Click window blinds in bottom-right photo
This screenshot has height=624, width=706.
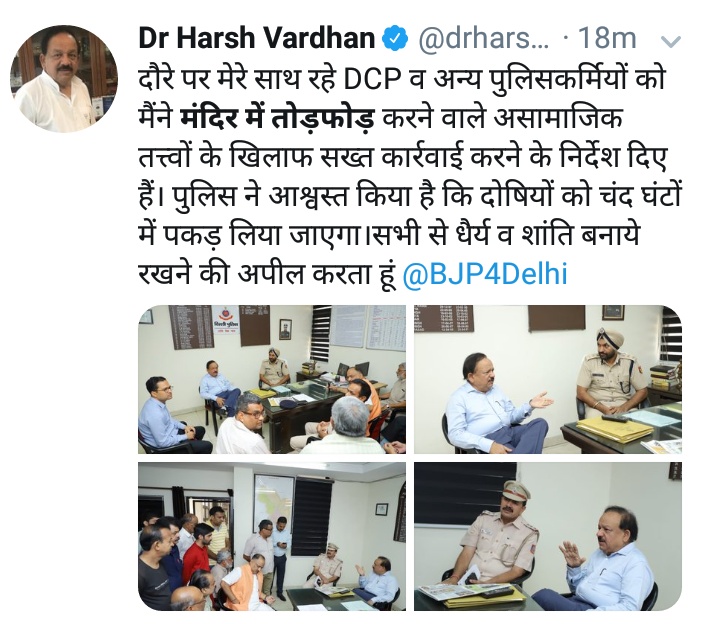click(x=465, y=493)
